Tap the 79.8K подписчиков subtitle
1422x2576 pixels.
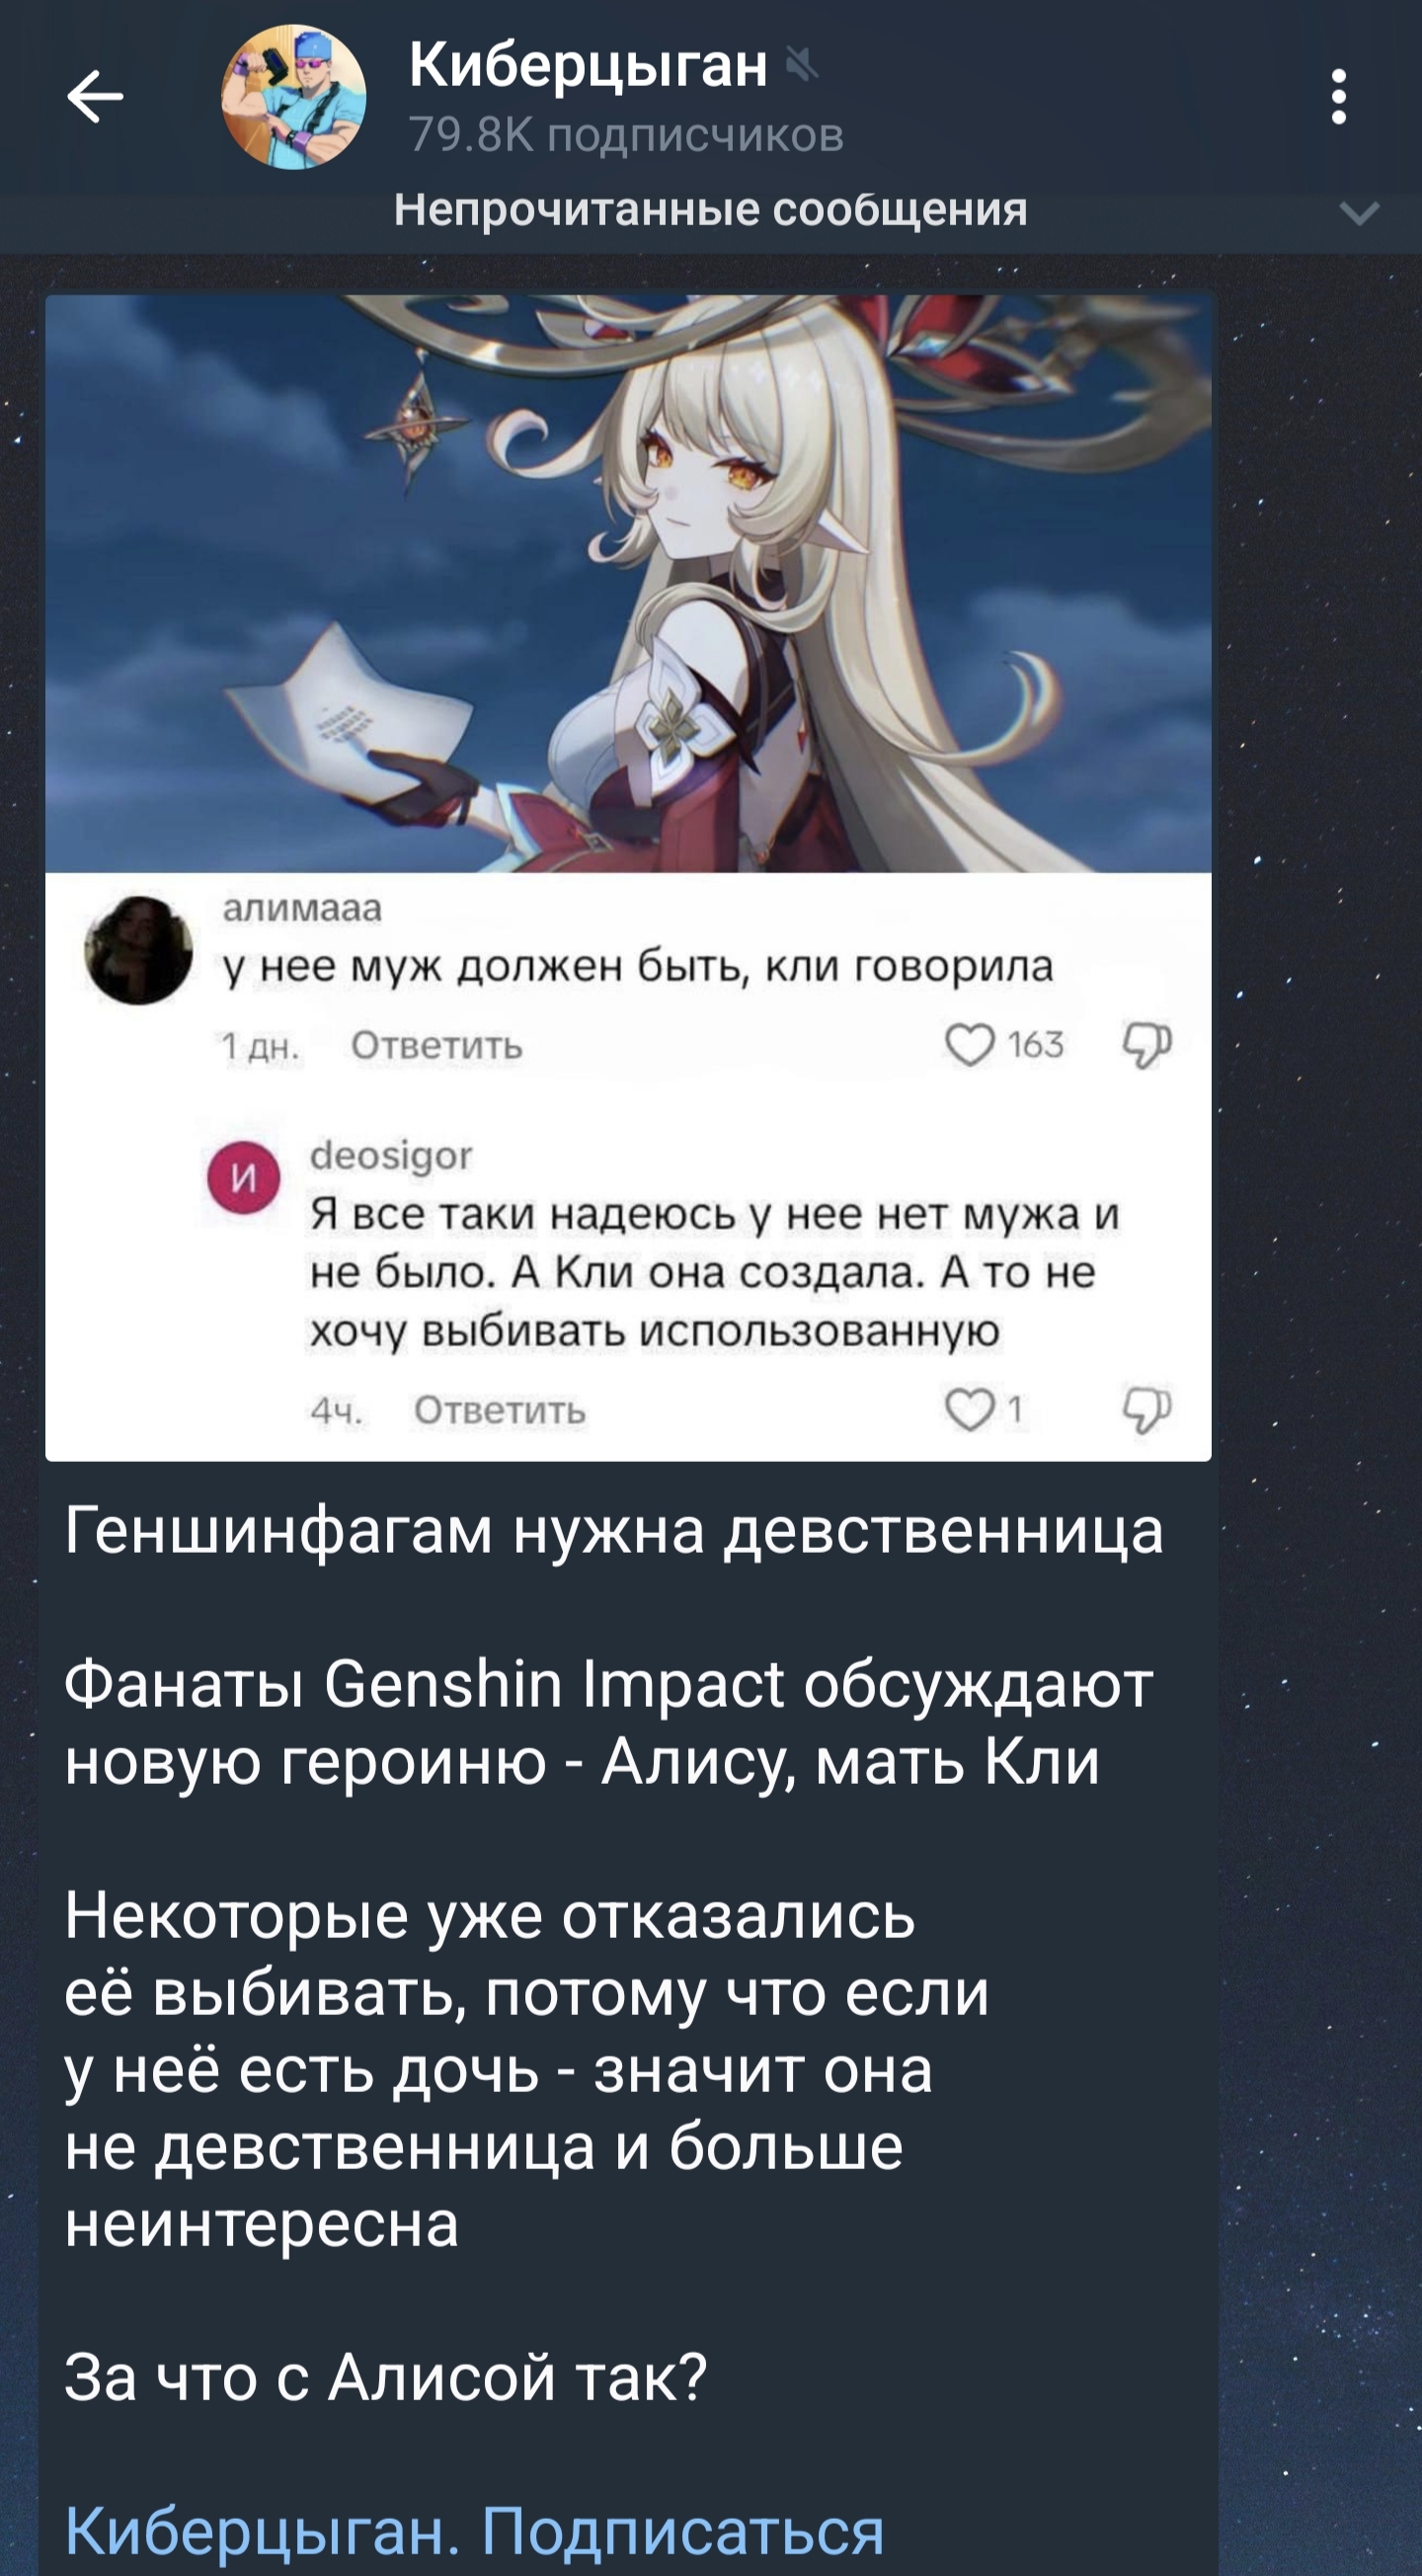tap(626, 134)
